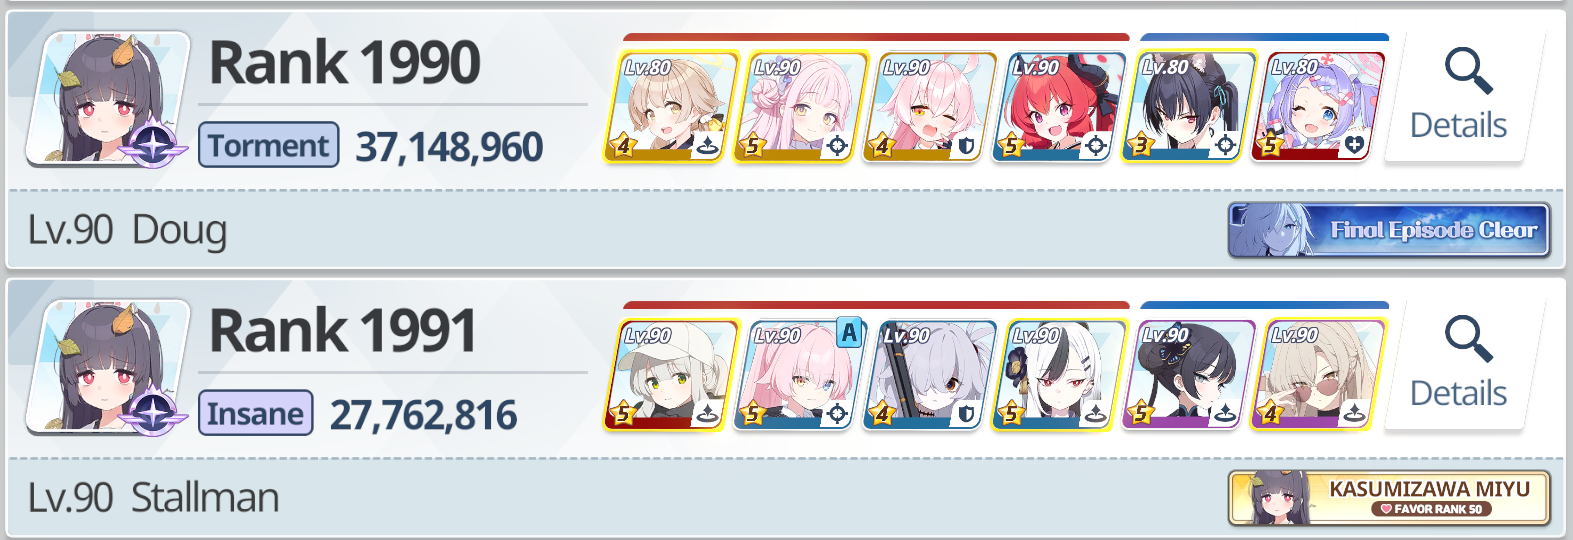
Task: Select black-and-white haired Lv.90 student in Rank 1991
Action: pyautogui.click(x=1059, y=374)
